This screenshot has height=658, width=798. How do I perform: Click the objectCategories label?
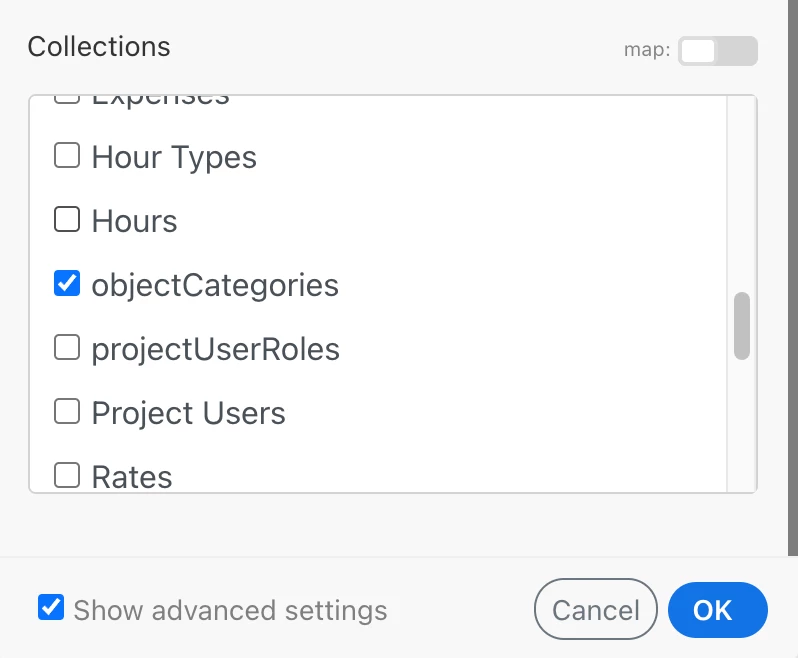click(x=215, y=285)
